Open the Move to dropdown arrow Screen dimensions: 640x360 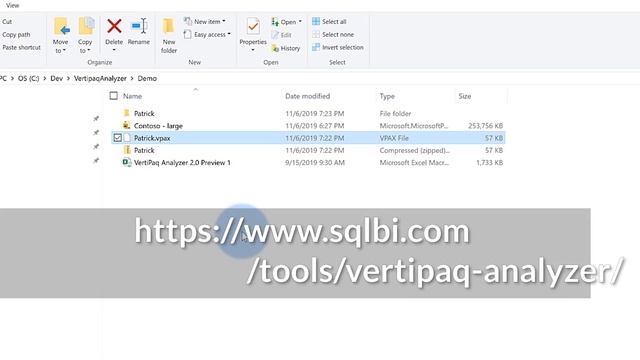coord(64,51)
